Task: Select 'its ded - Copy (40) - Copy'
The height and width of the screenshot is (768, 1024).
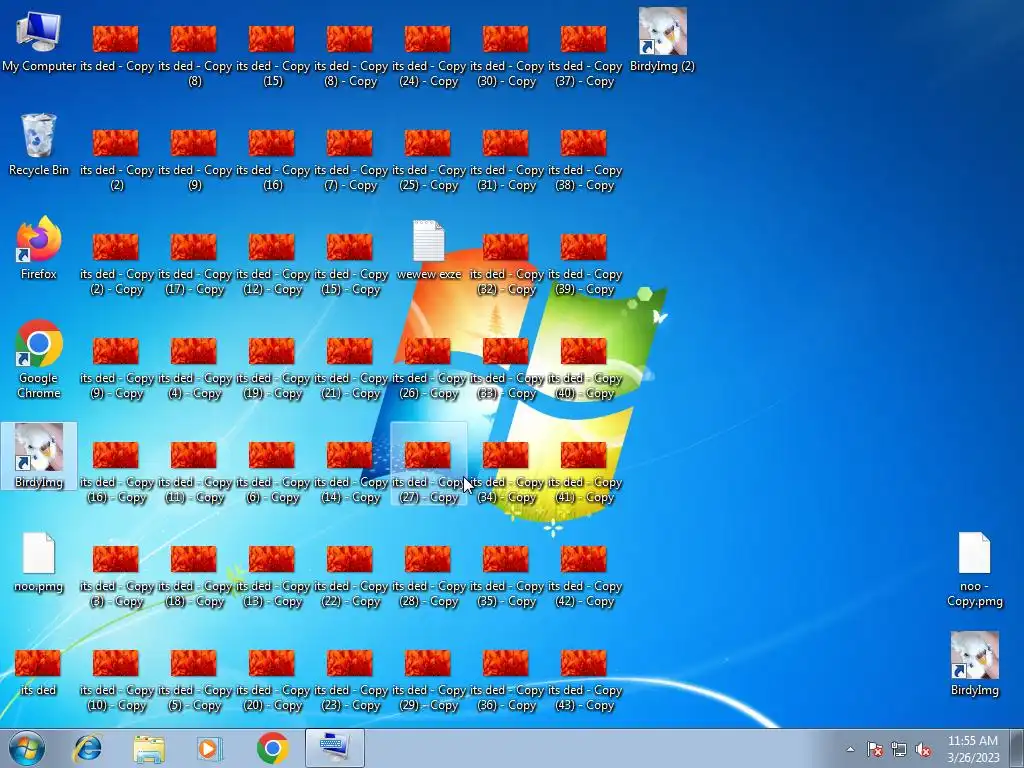Action: click(584, 368)
